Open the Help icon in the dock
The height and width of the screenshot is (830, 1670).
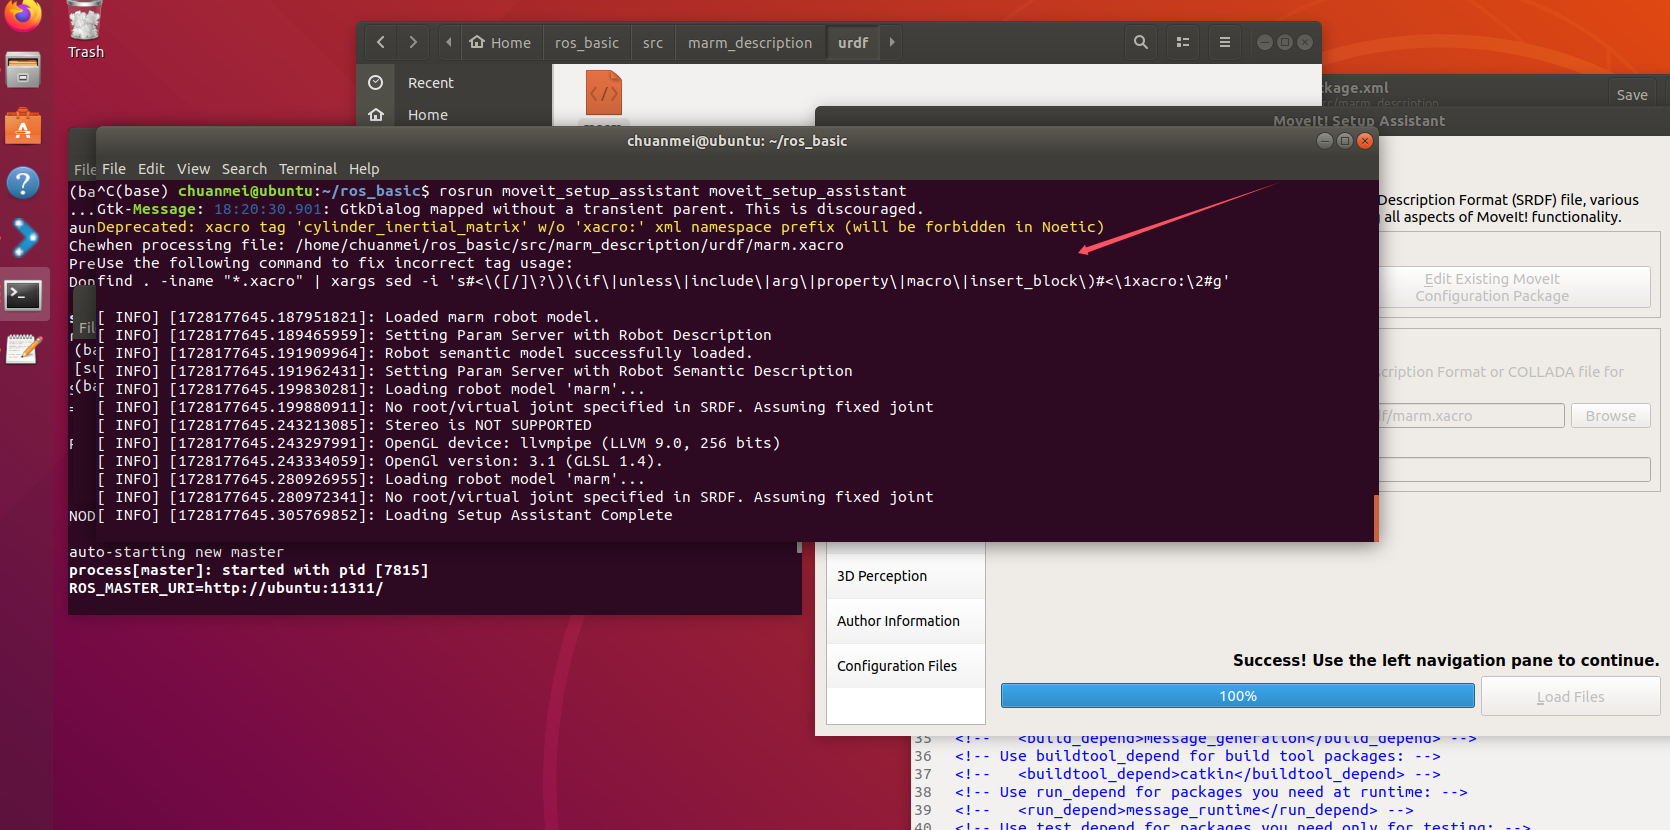pos(23,183)
